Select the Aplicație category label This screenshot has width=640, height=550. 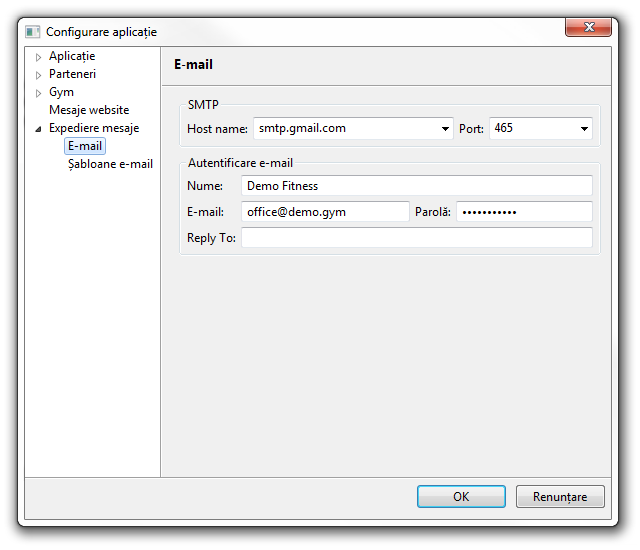[x=72, y=56]
